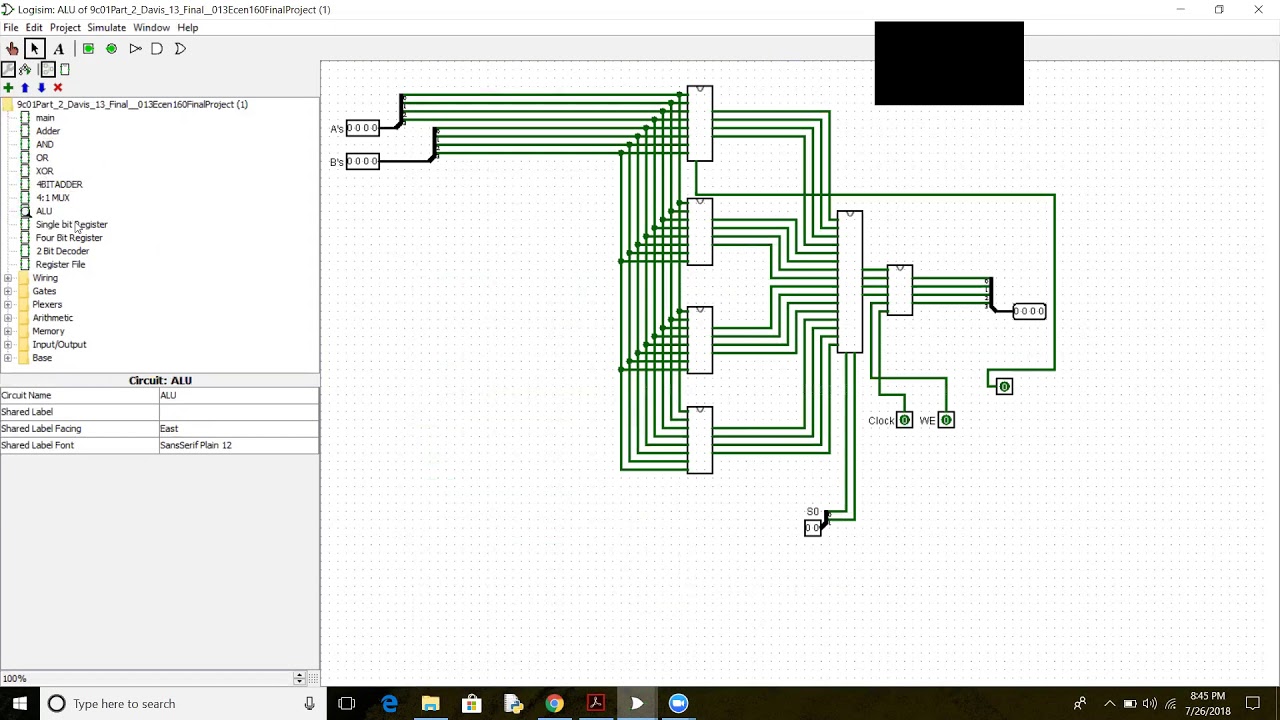
Task: Toggle the WE input pin
Action: click(x=946, y=420)
